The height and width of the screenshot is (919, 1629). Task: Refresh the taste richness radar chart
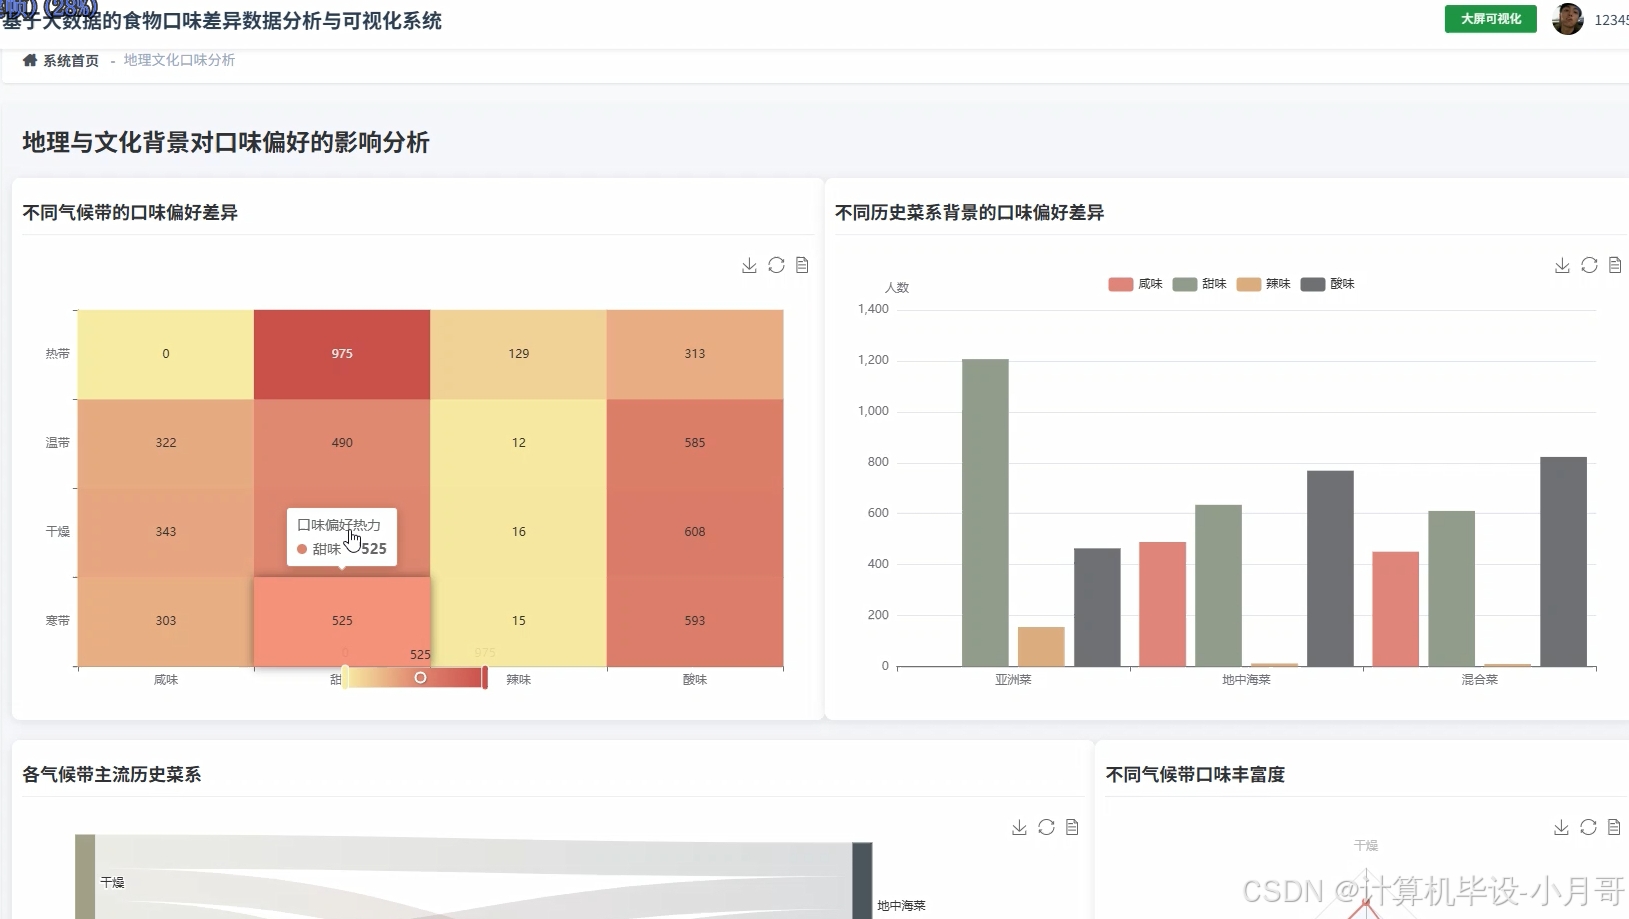tap(1588, 827)
